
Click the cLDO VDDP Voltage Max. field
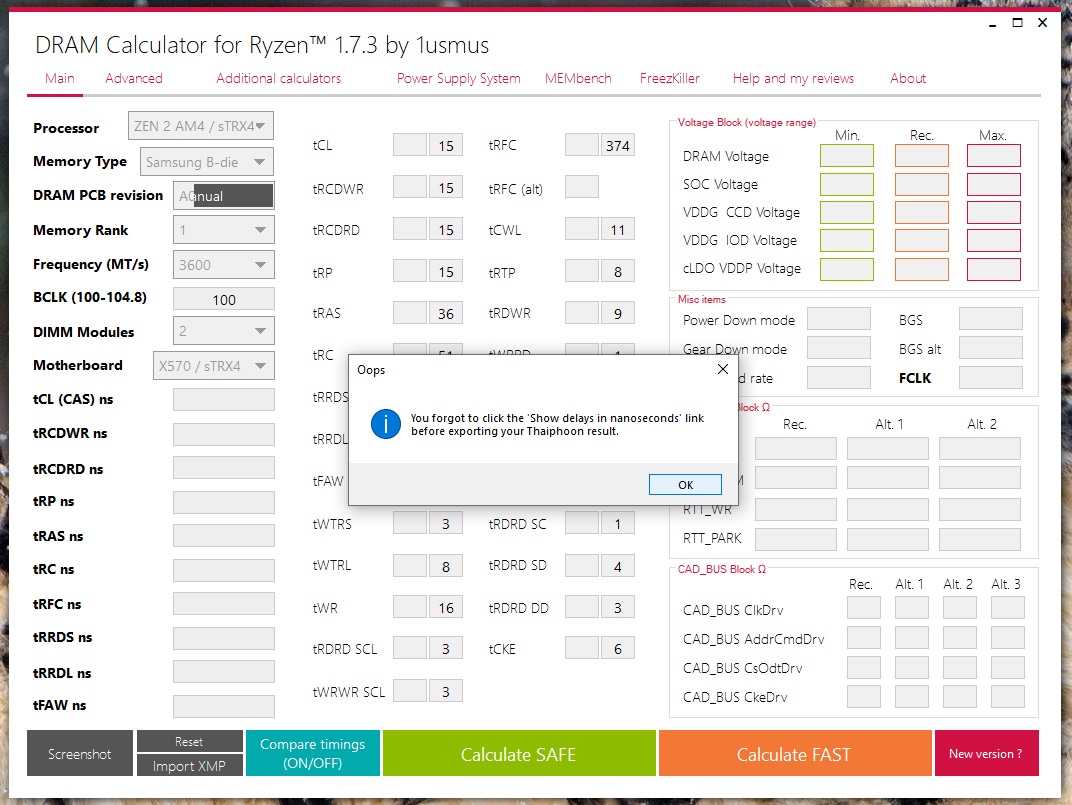993,269
